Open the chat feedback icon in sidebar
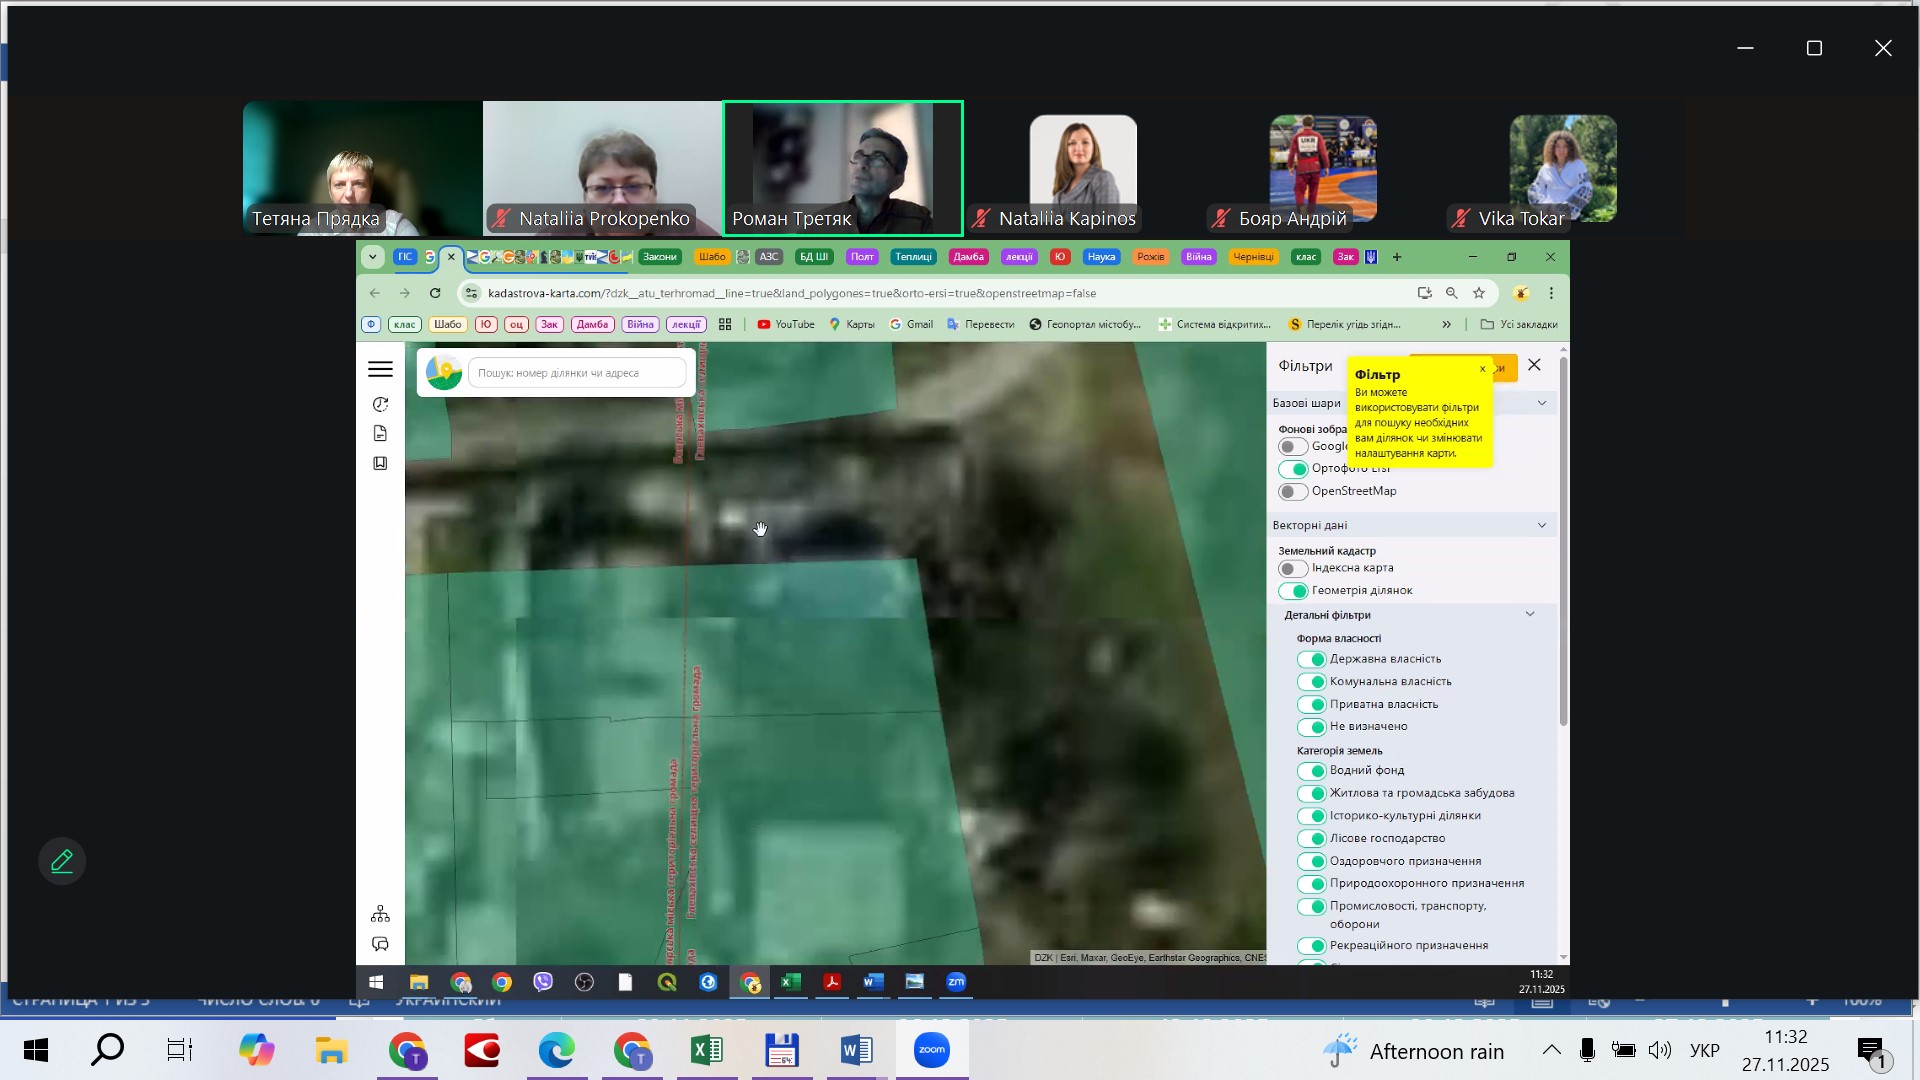This screenshot has width=1920, height=1080. [380, 944]
